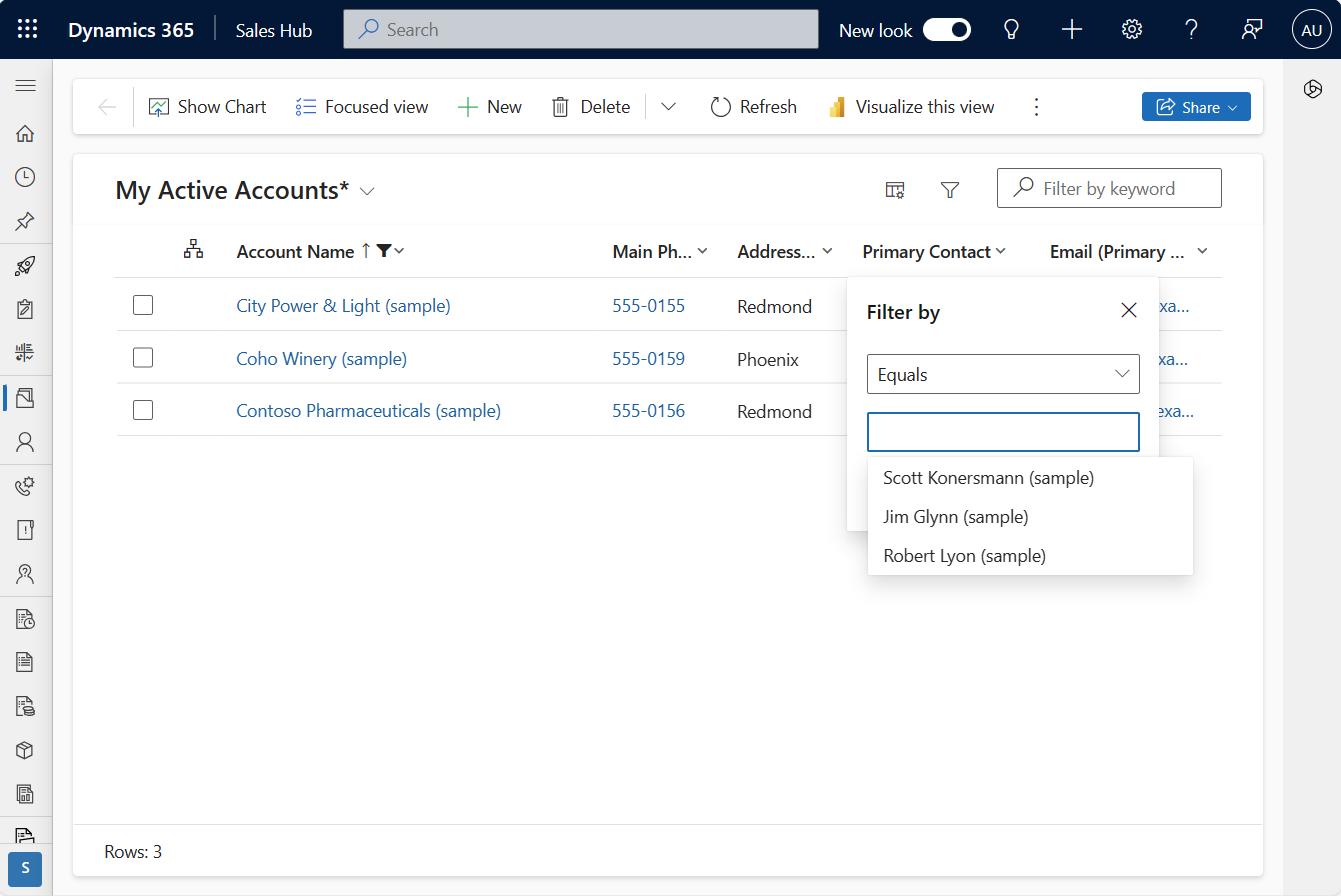
Task: Expand Delete split-button chevron
Action: coord(668,107)
